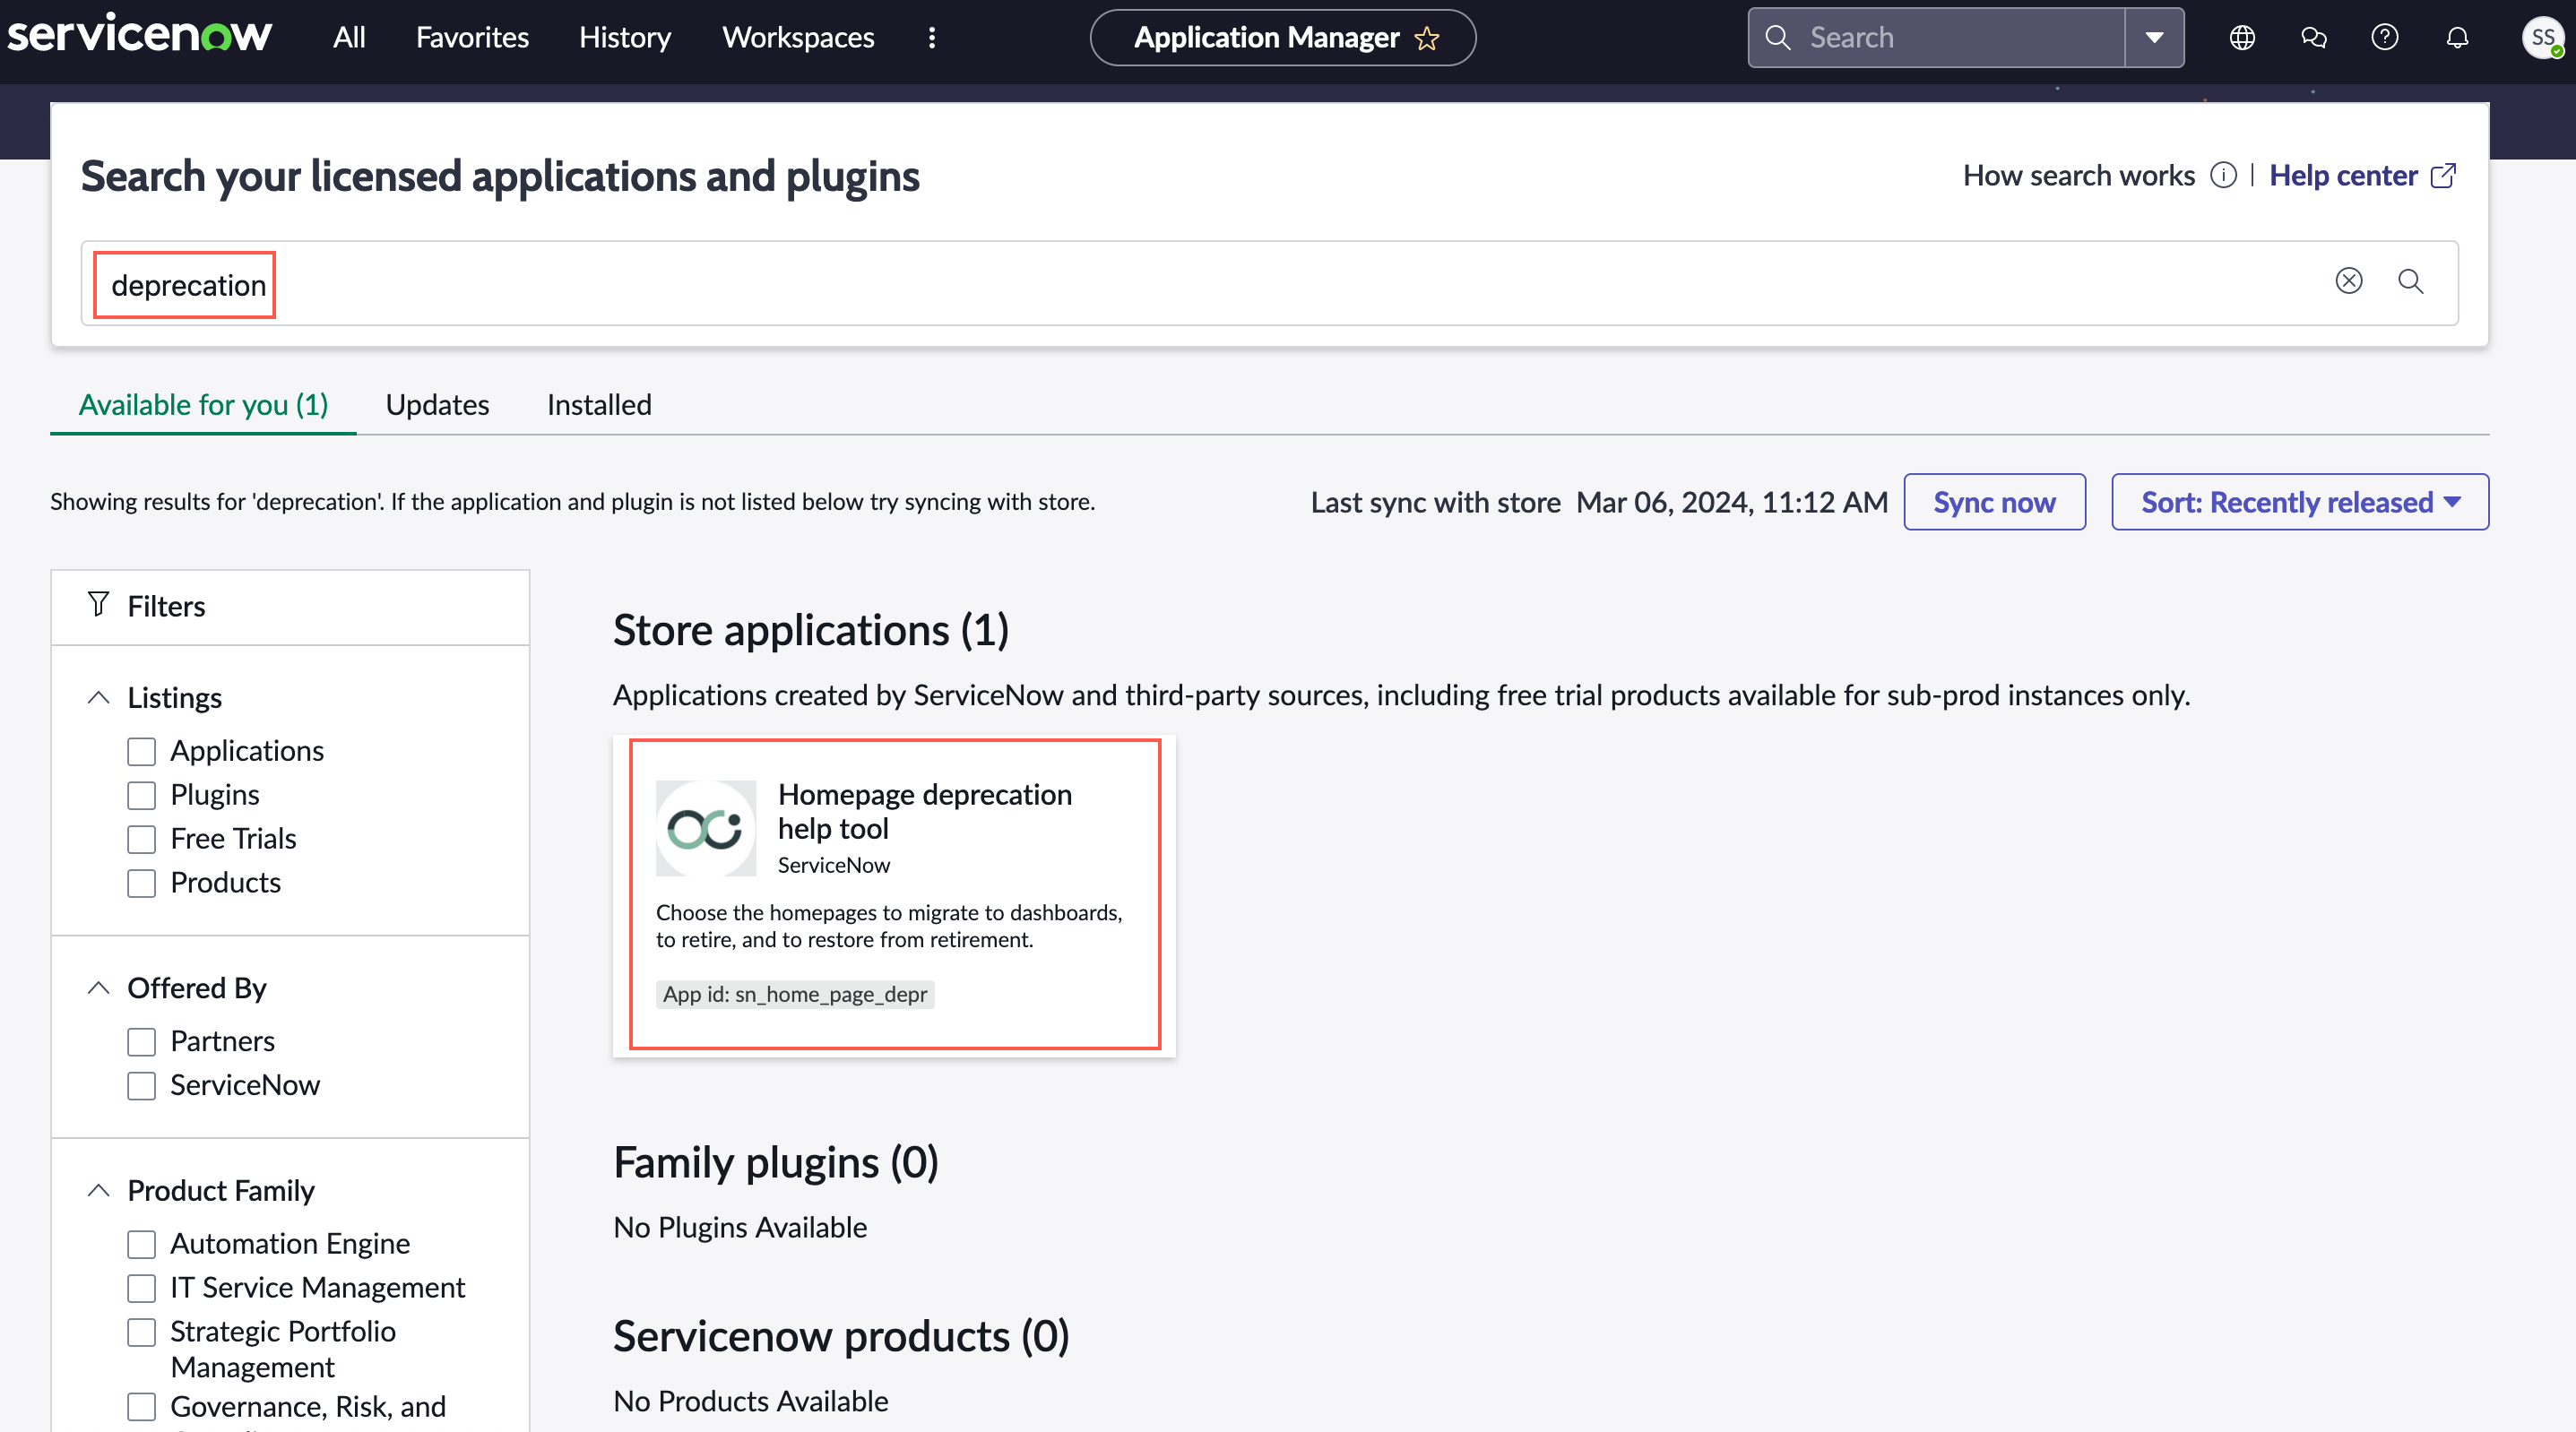This screenshot has height=1432, width=2576.
Task: Click the No Plugins Available text
Action: [x=740, y=1227]
